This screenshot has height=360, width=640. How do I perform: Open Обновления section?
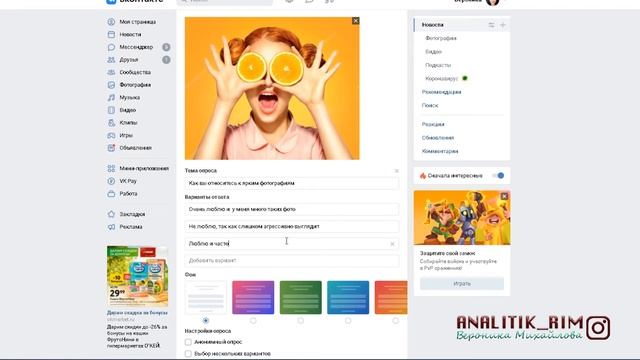[438, 138]
